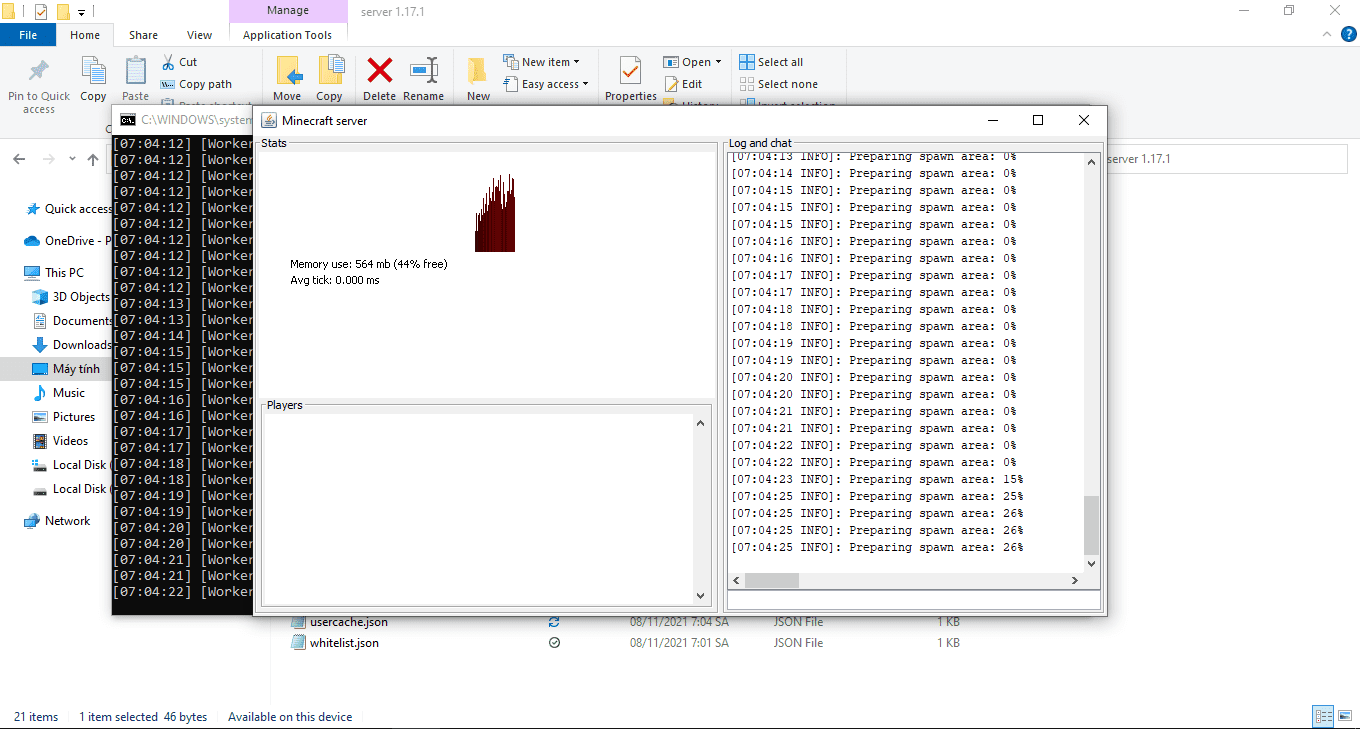Click the Explorer Forward arrow
The image size is (1360, 729).
point(48,159)
